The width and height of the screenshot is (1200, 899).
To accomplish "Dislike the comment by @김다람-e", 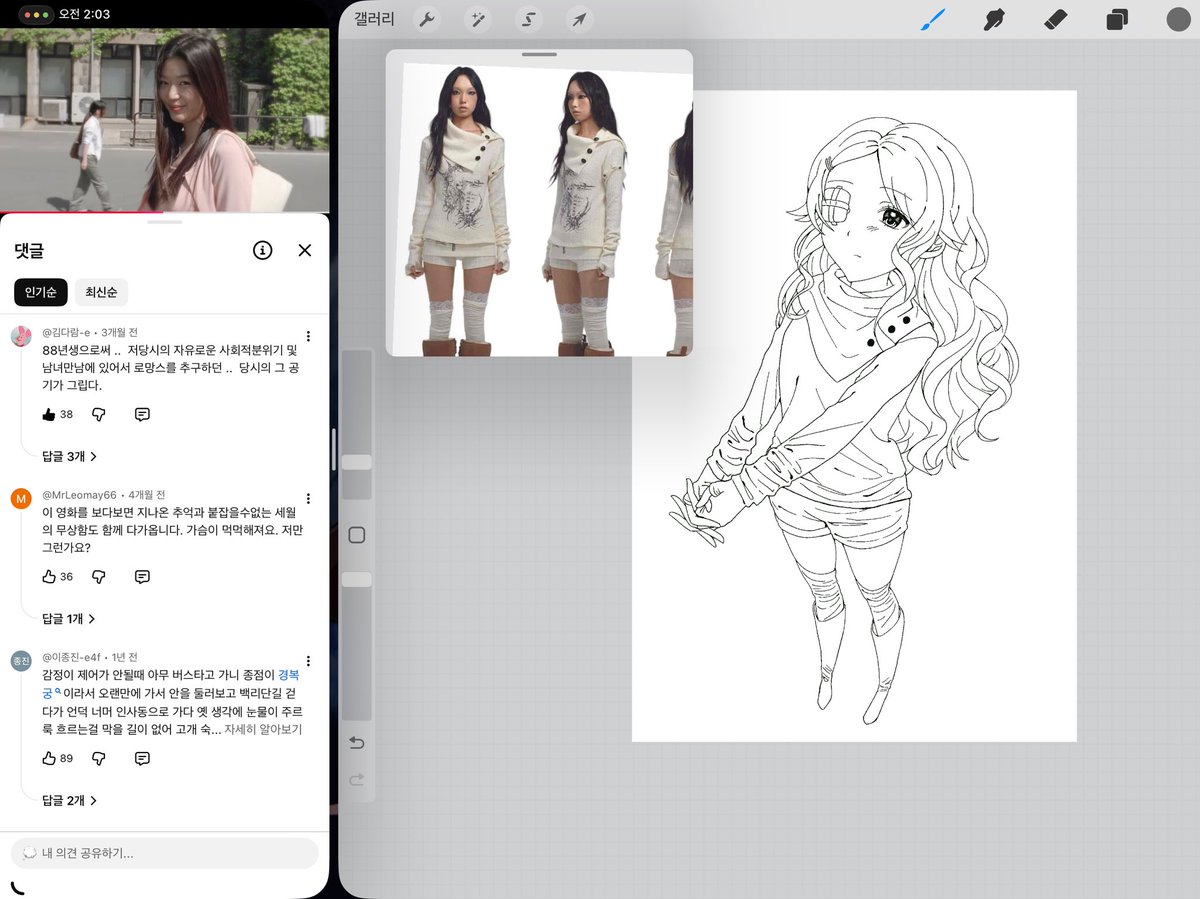I will pos(98,414).
